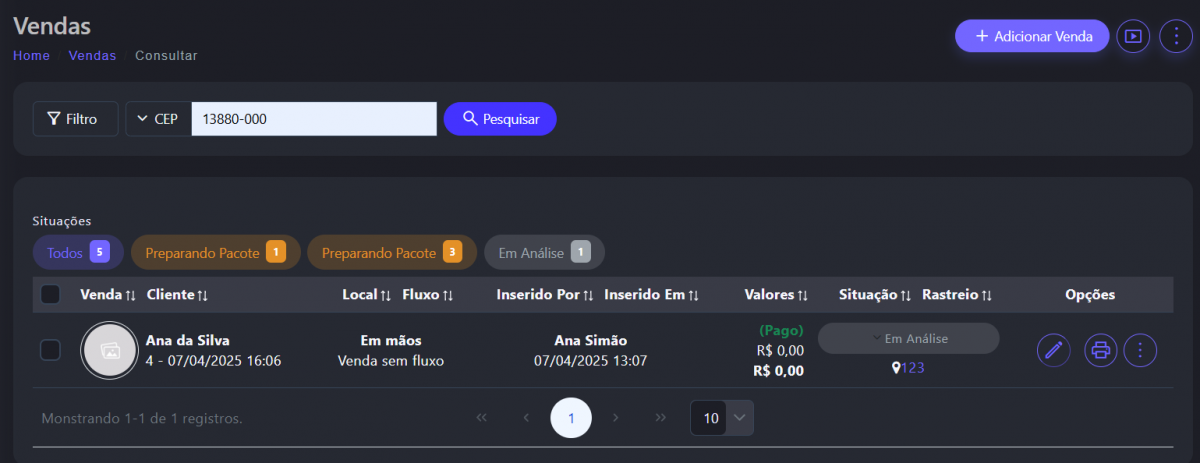Open the page size dropdown showing 10
Viewport: 1200px width, 463px height.
(722, 418)
